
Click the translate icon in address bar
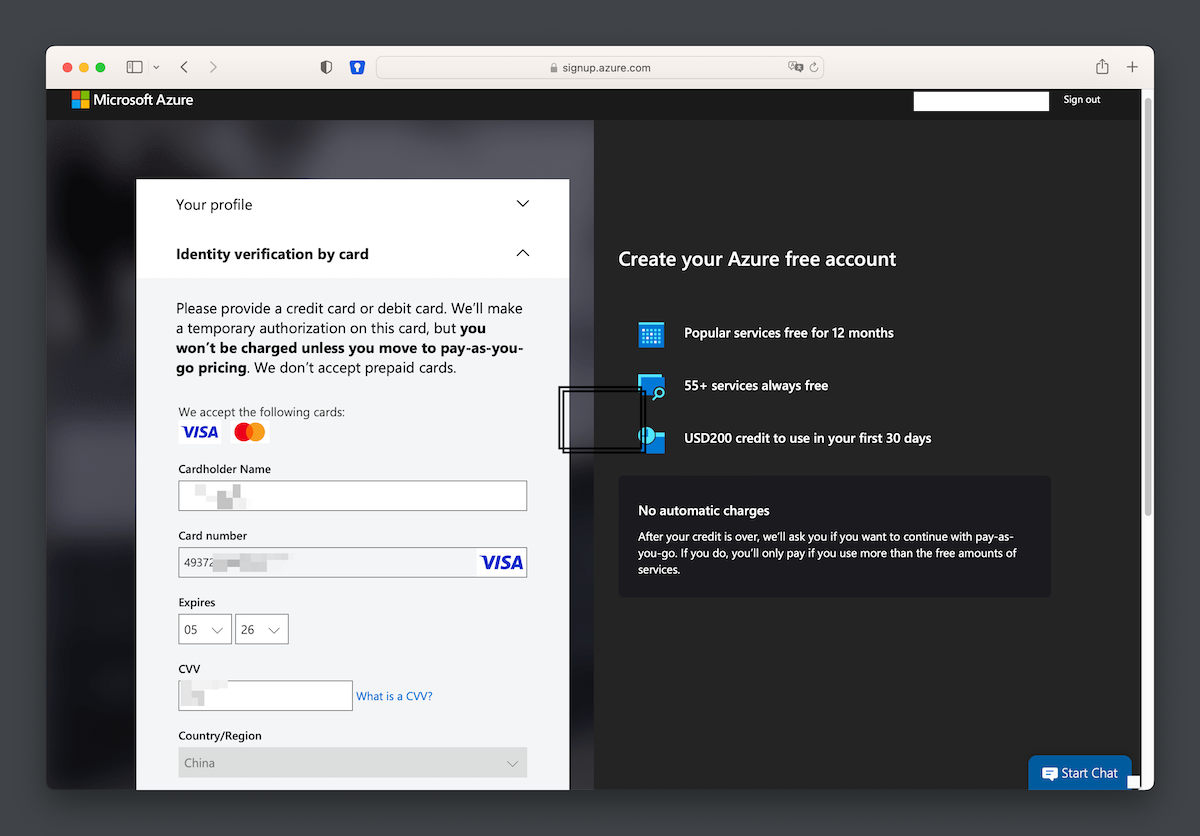796,67
